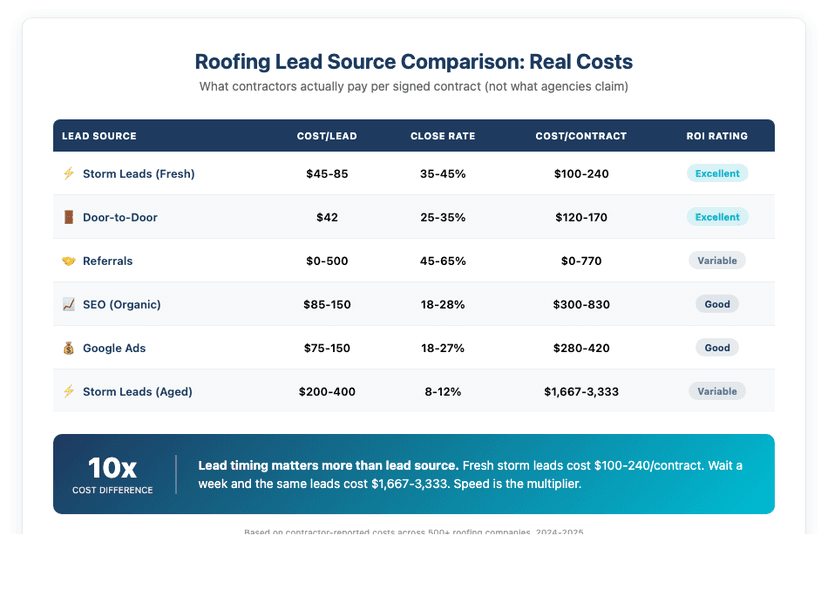Click the $100-240 cost per contract cell
Image resolution: width=828 pixels, height=610 pixels.
(x=581, y=174)
